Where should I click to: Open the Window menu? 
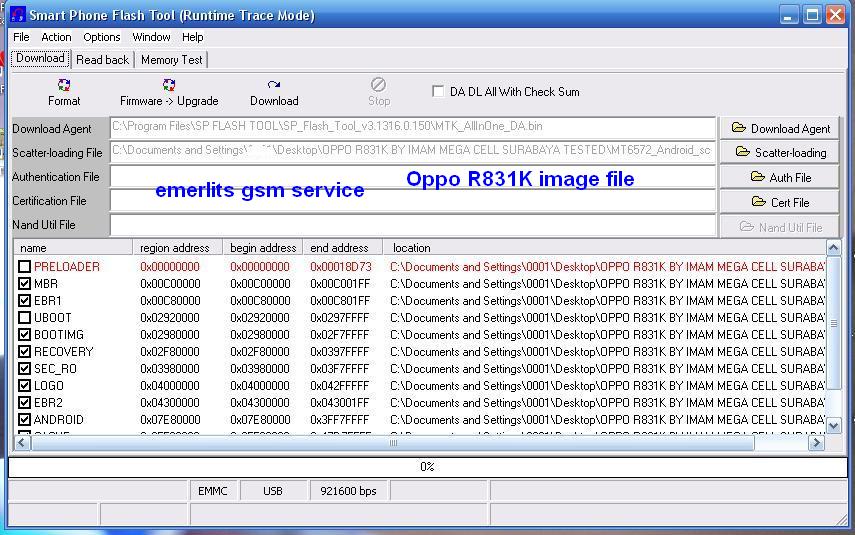pyautogui.click(x=151, y=37)
